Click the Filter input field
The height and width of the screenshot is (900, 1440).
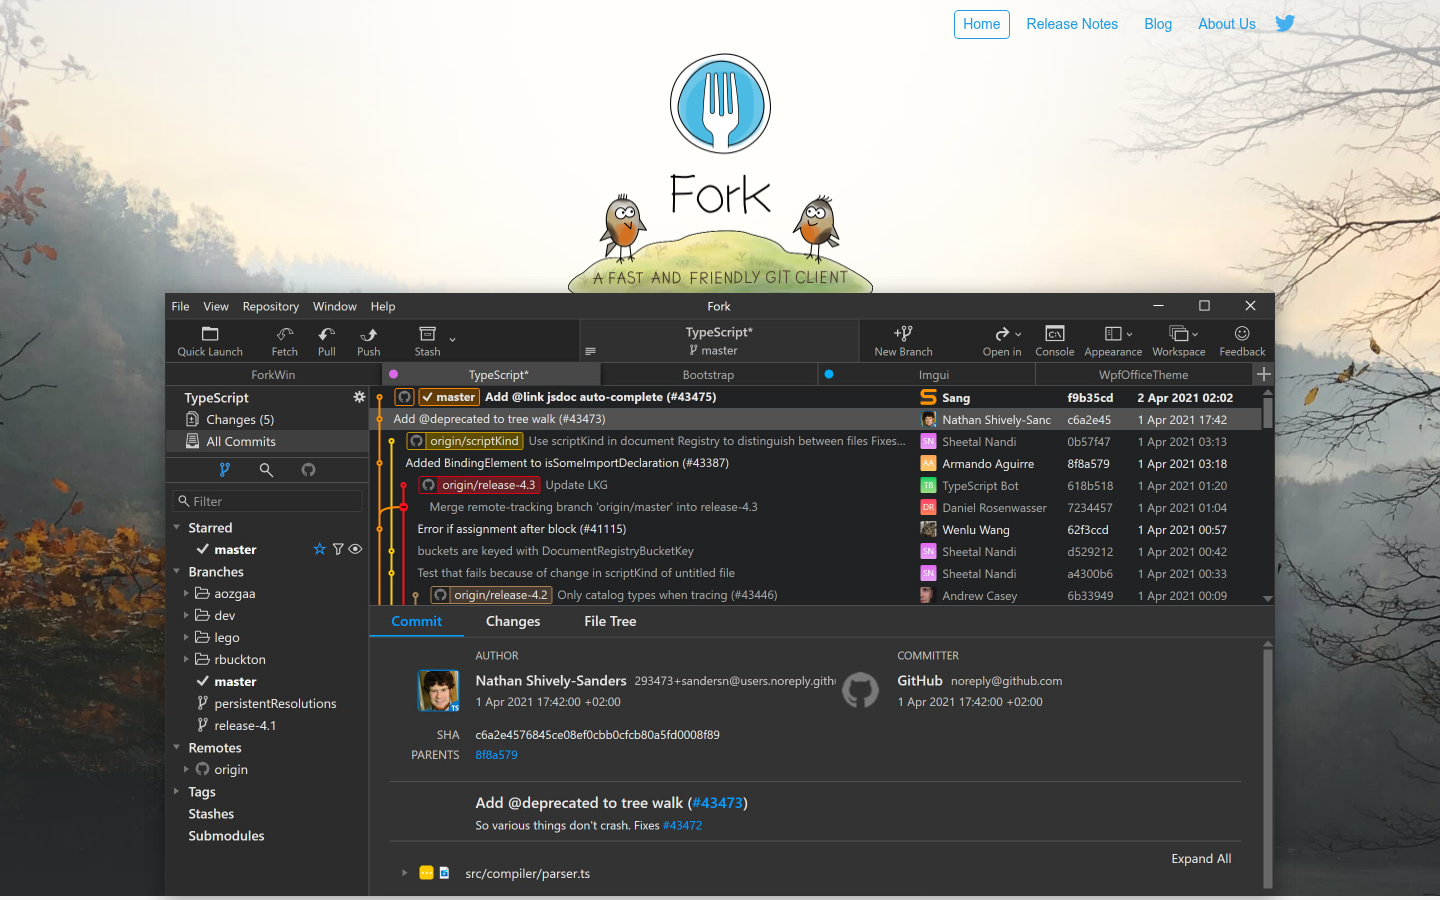(x=267, y=501)
